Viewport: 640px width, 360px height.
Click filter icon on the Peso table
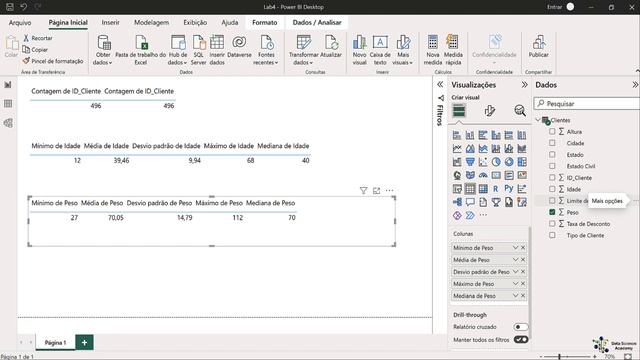point(363,191)
